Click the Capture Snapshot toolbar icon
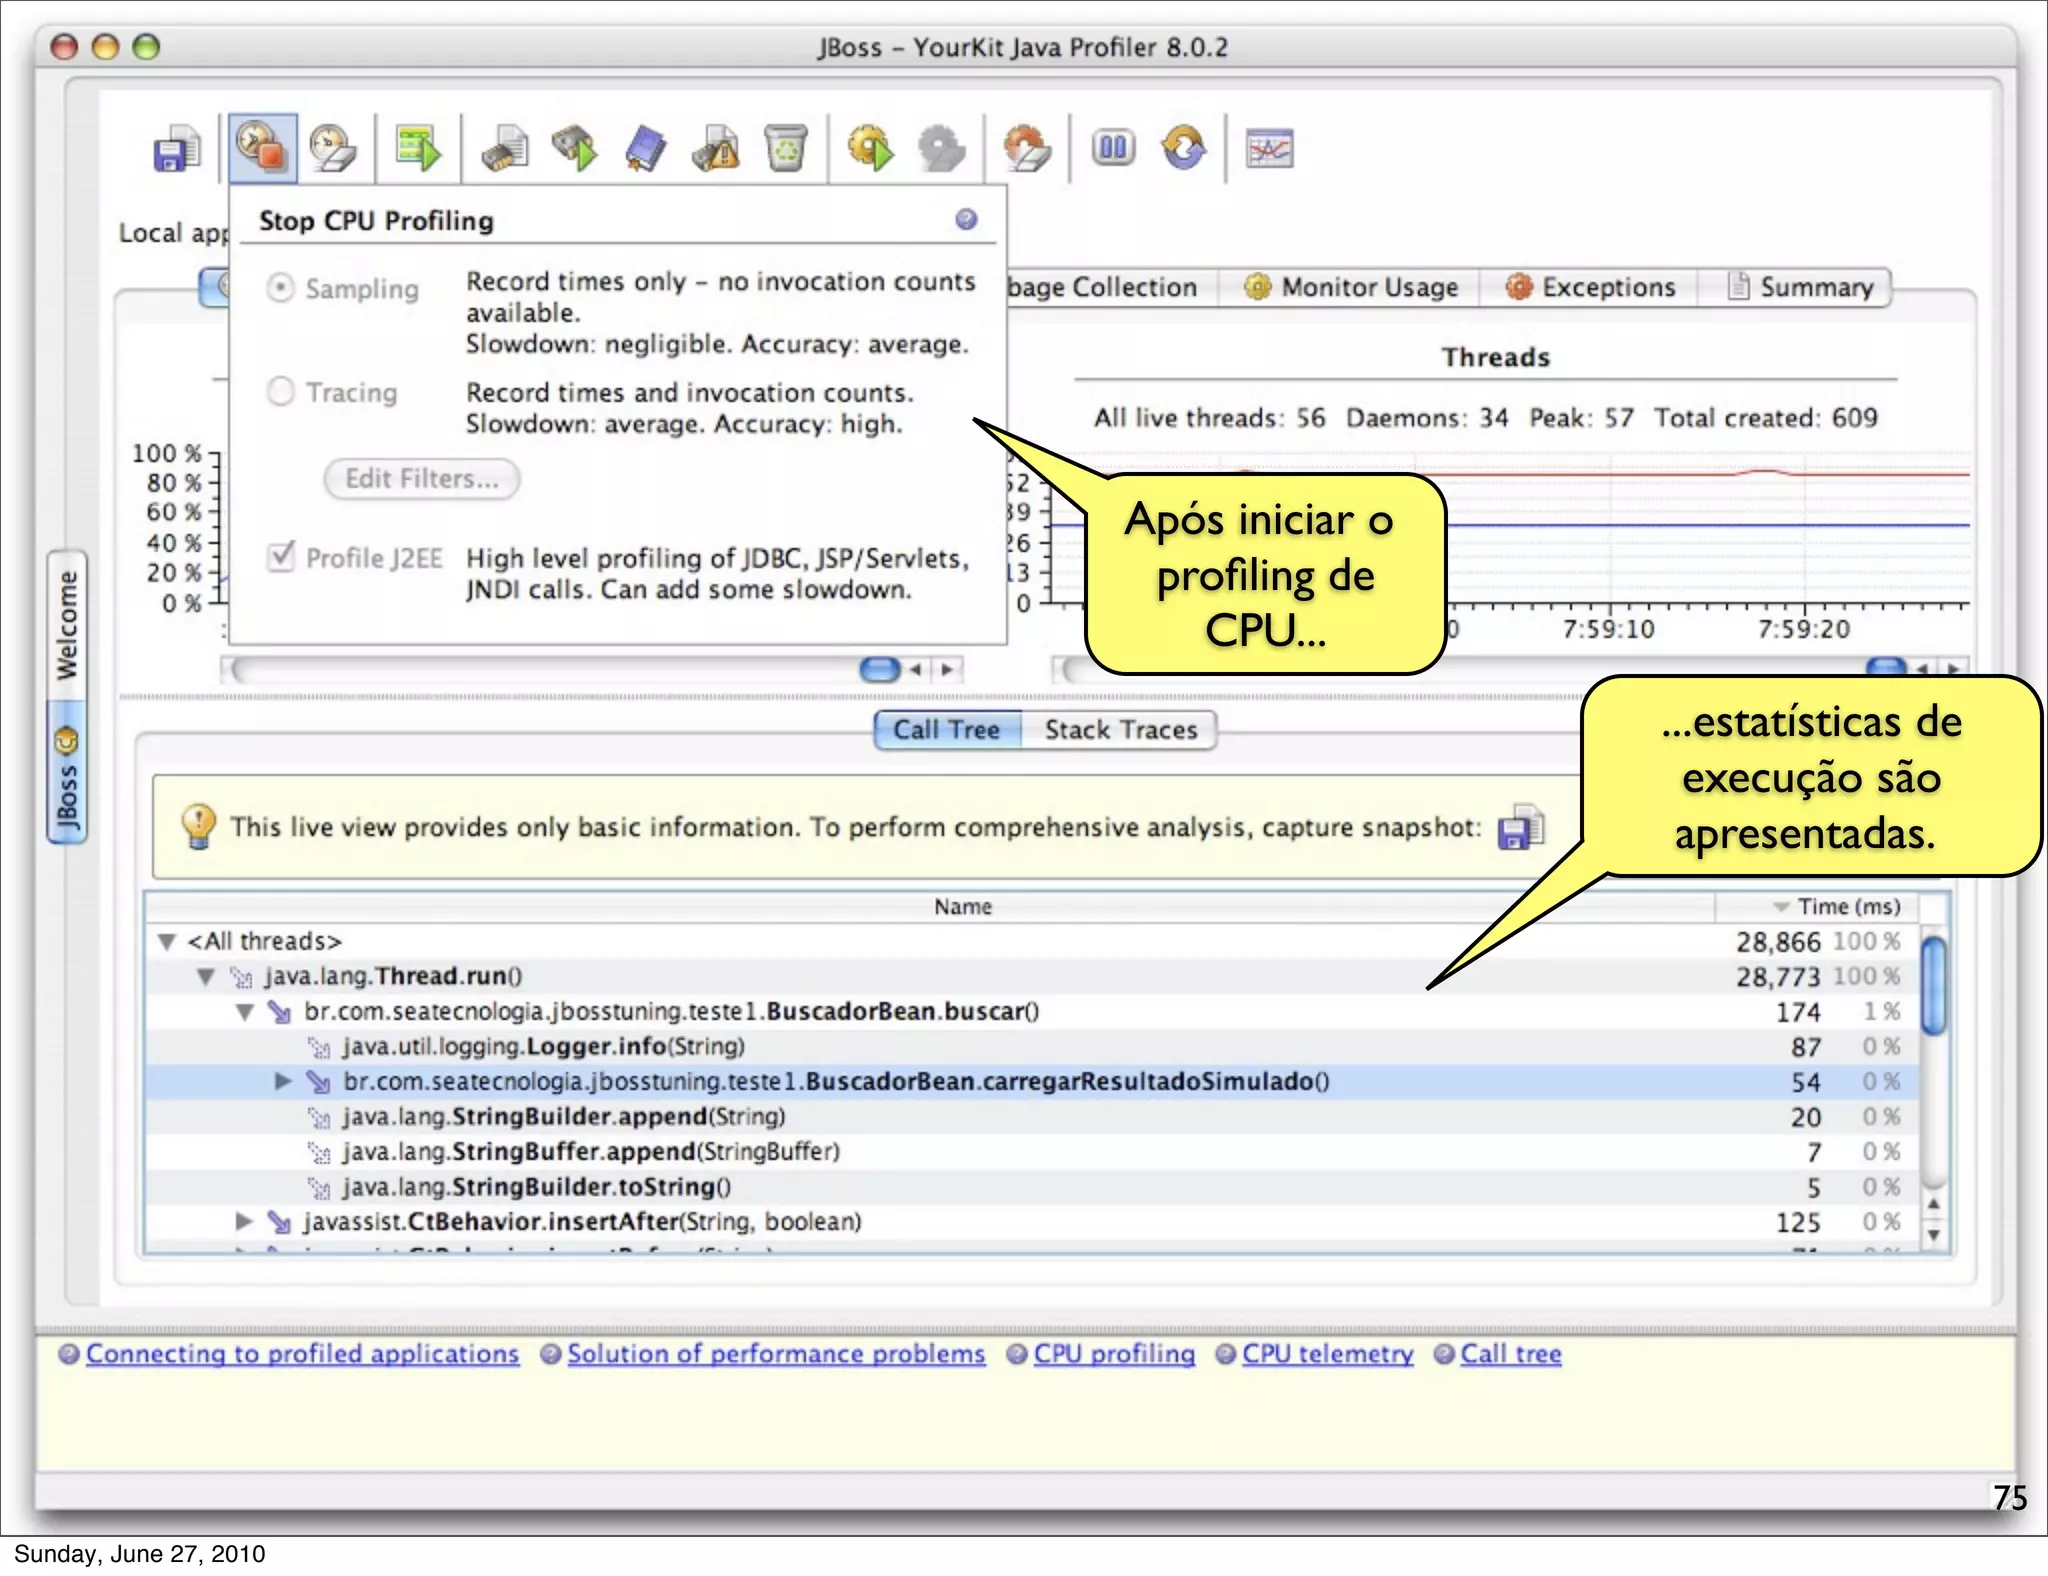This screenshot has height=1576, width=2048. (177, 150)
